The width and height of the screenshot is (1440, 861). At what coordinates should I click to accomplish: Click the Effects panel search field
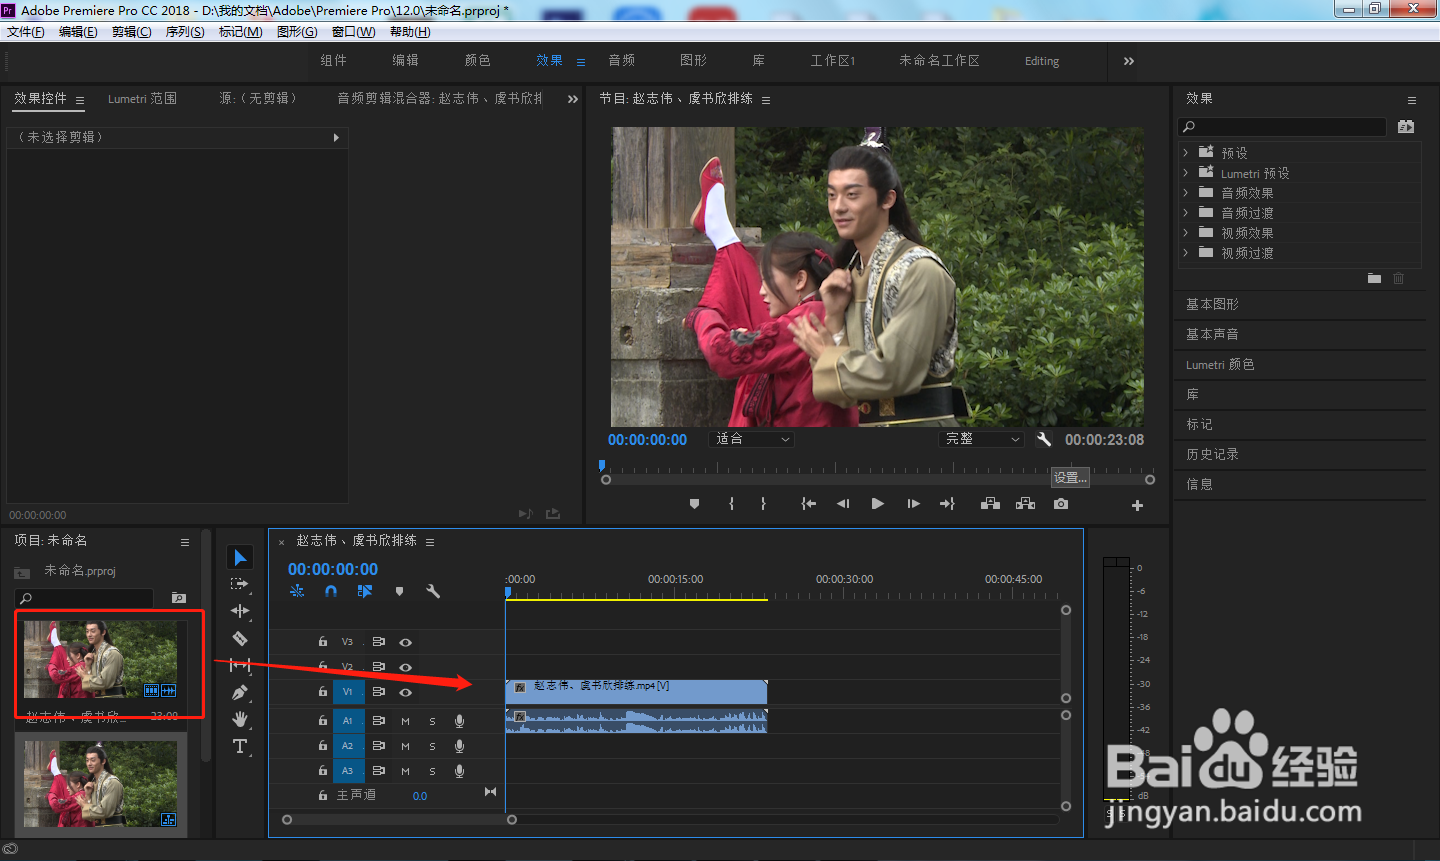coord(1283,127)
